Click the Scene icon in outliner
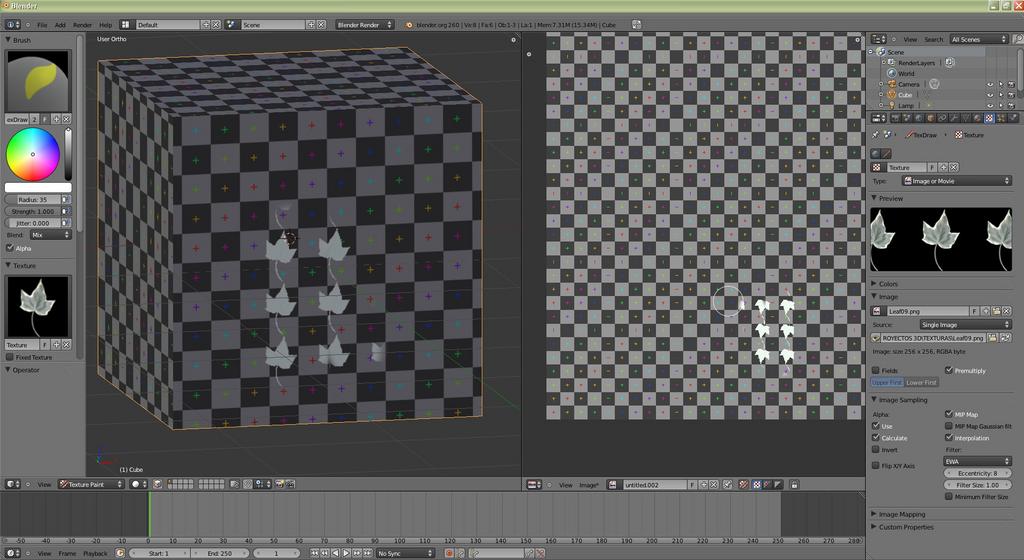Screen dimensions: 1024x560 click(882, 52)
